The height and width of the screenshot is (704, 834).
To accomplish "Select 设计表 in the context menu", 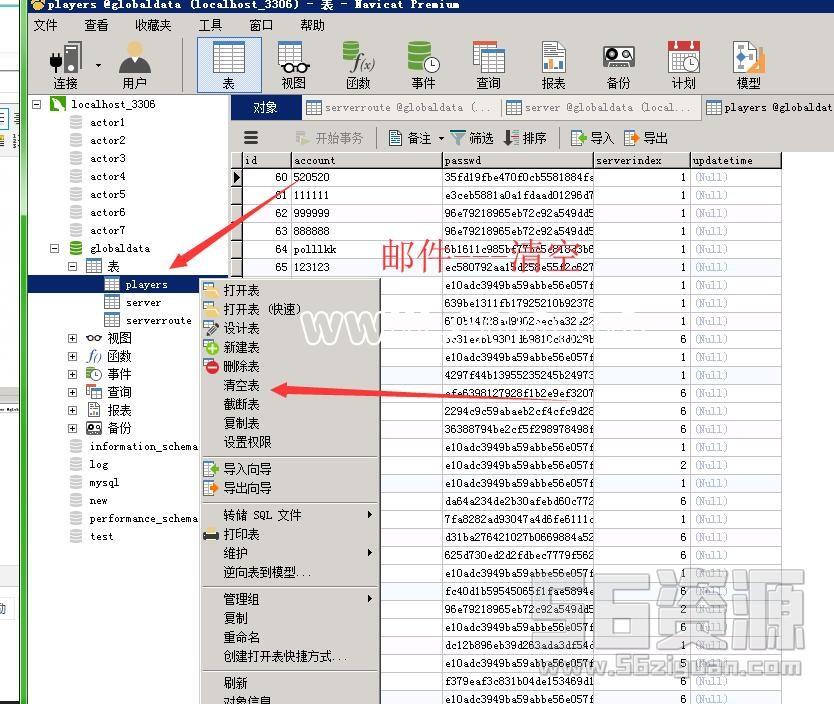I will pyautogui.click(x=241, y=328).
